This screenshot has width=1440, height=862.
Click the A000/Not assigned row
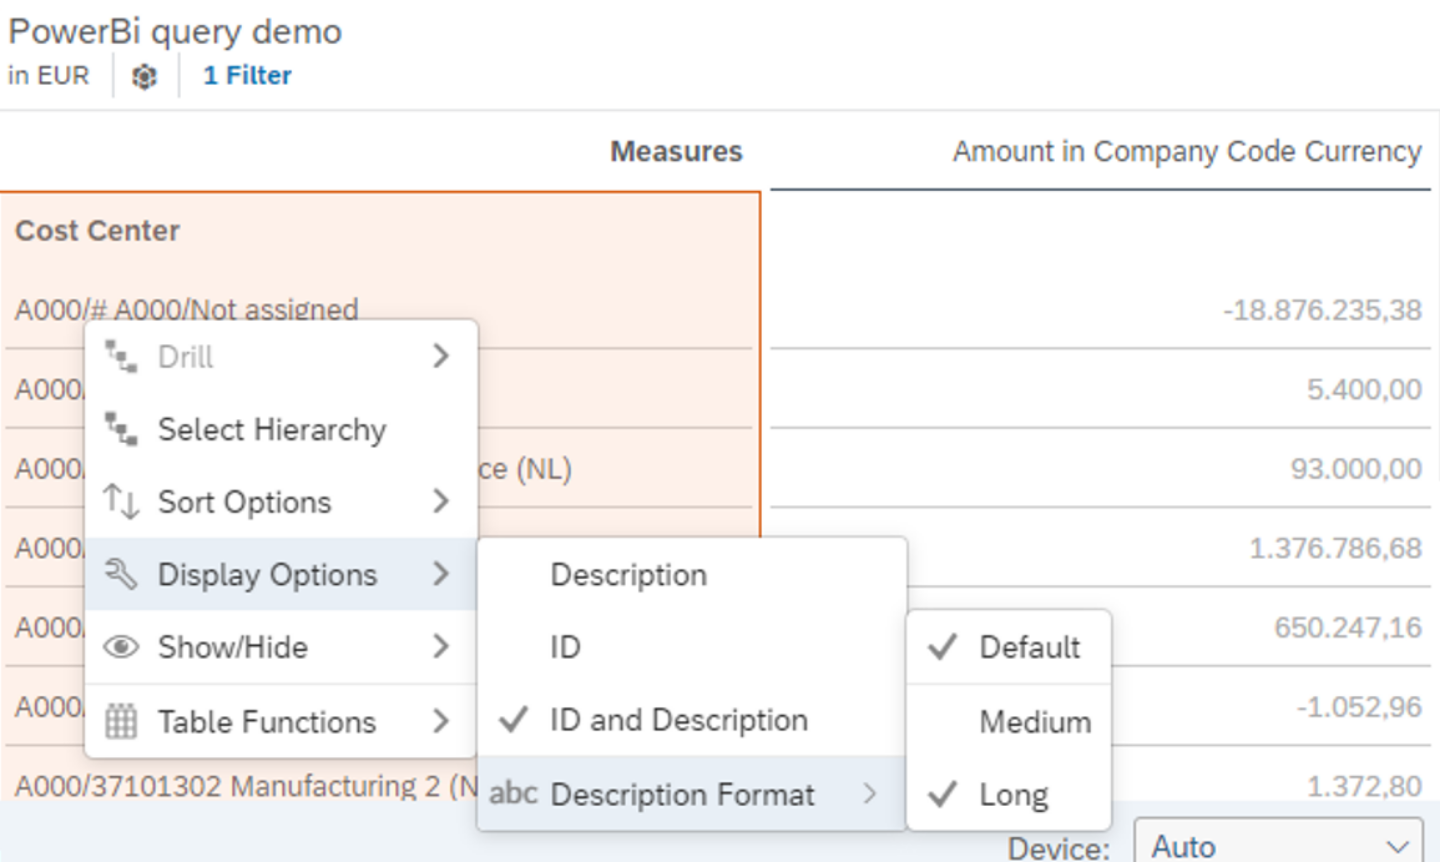[186, 308]
